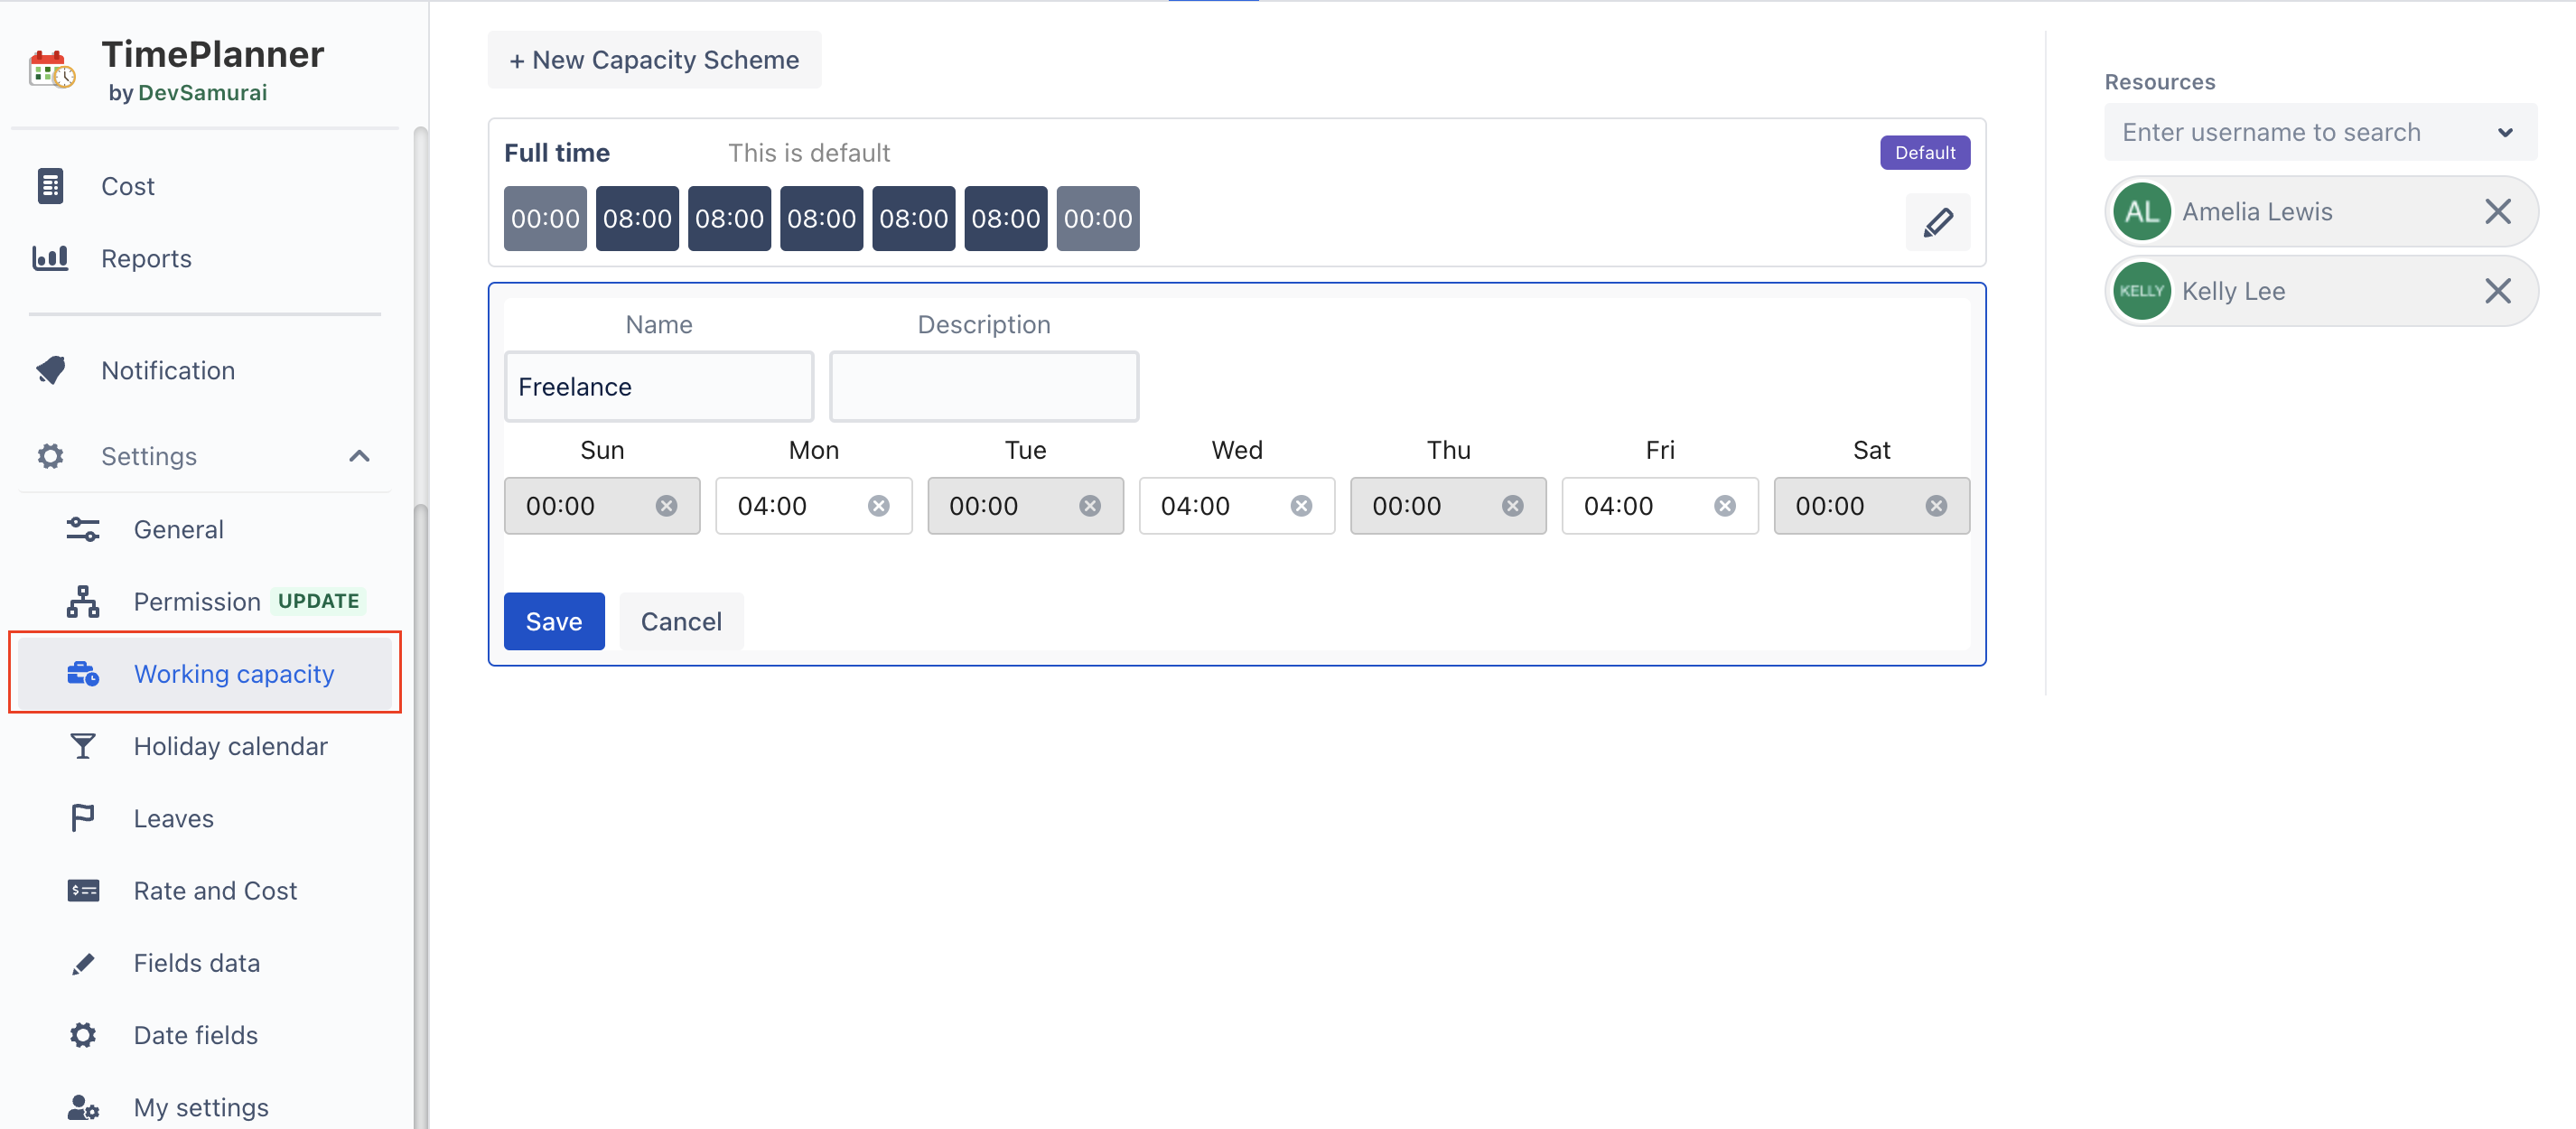The height and width of the screenshot is (1129, 2576).
Task: Click the TimePlanner calendar logo icon
Action: (52, 70)
